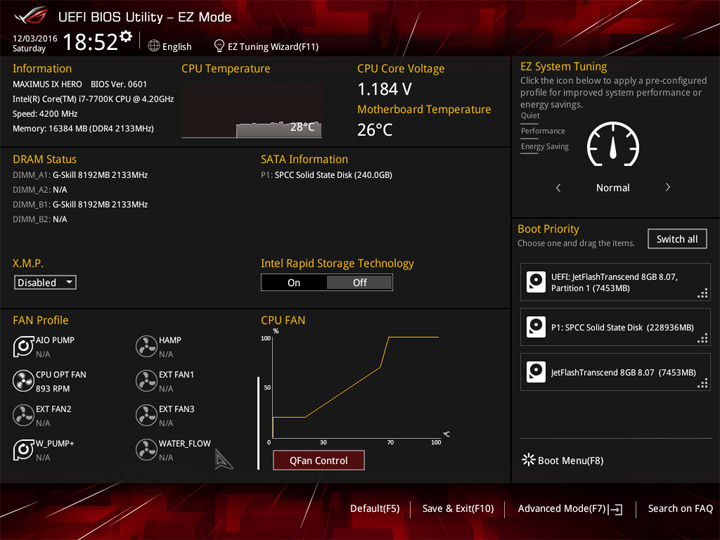
Task: Click the Speed: 4200 MHz line
Action: coord(45,114)
